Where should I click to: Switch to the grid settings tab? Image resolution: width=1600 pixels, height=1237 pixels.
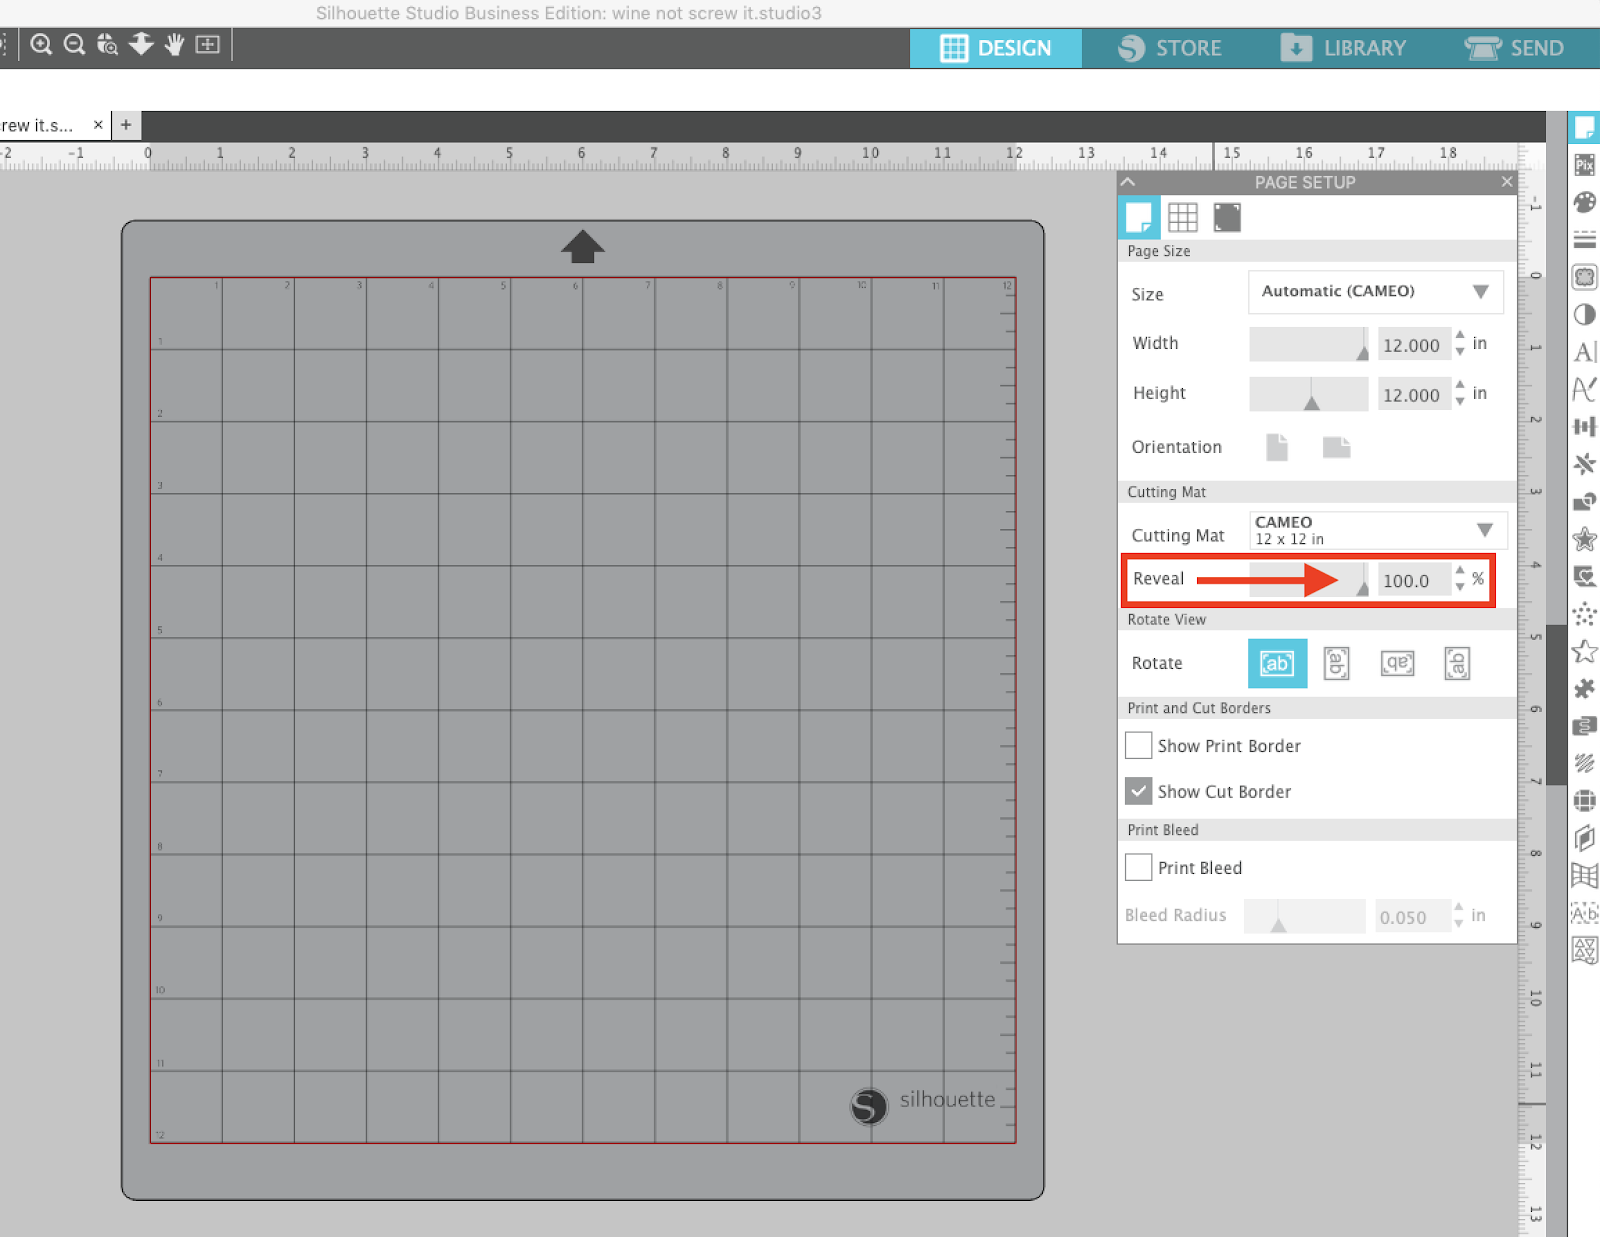click(1183, 217)
